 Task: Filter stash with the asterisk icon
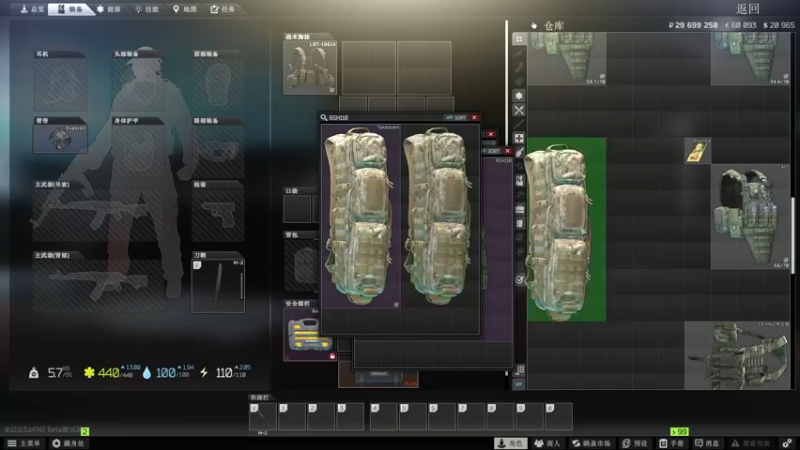[x=519, y=96]
